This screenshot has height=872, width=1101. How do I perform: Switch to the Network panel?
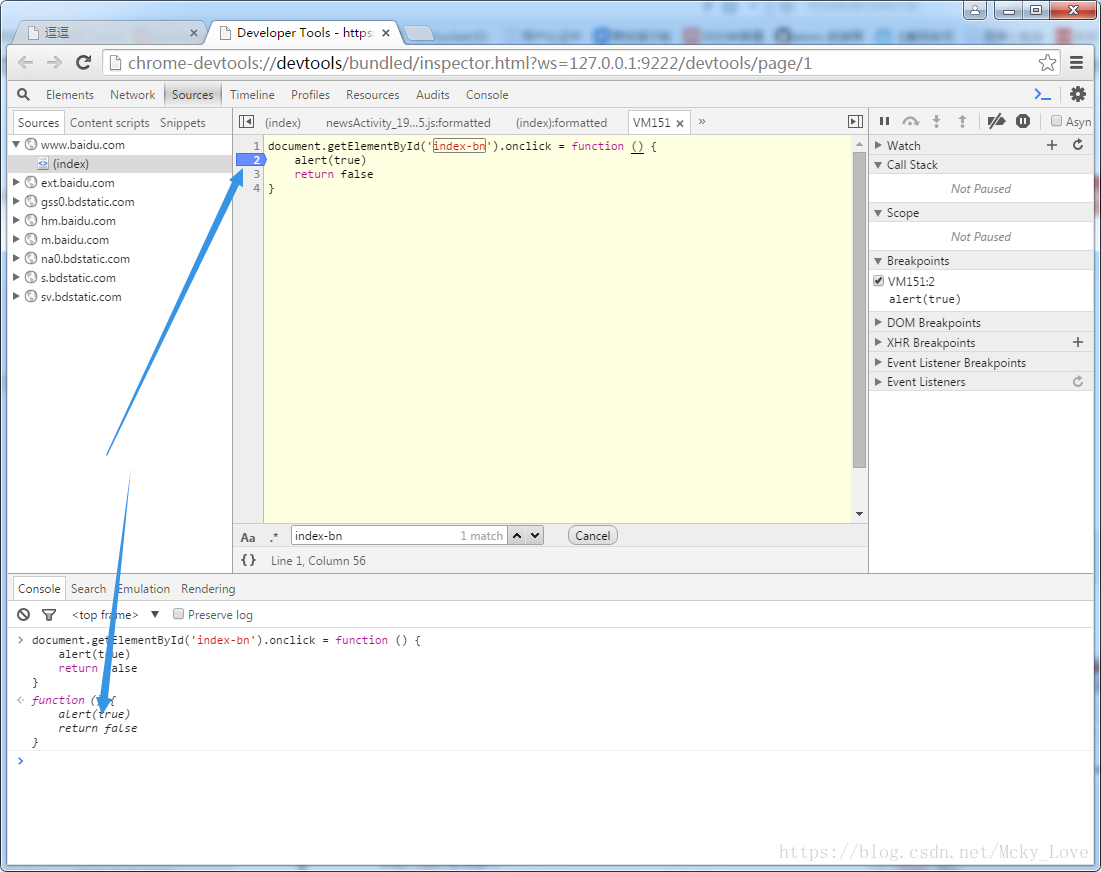[132, 94]
